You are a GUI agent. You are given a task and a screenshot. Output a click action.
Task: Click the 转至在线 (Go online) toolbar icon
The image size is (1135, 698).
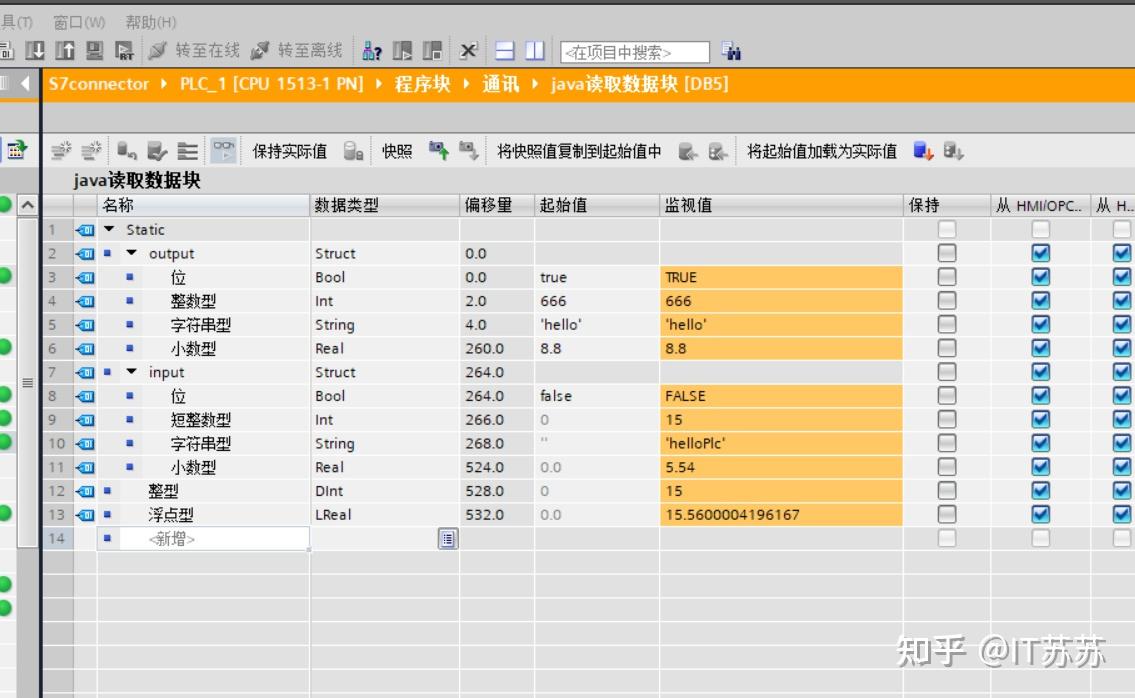[x=158, y=50]
